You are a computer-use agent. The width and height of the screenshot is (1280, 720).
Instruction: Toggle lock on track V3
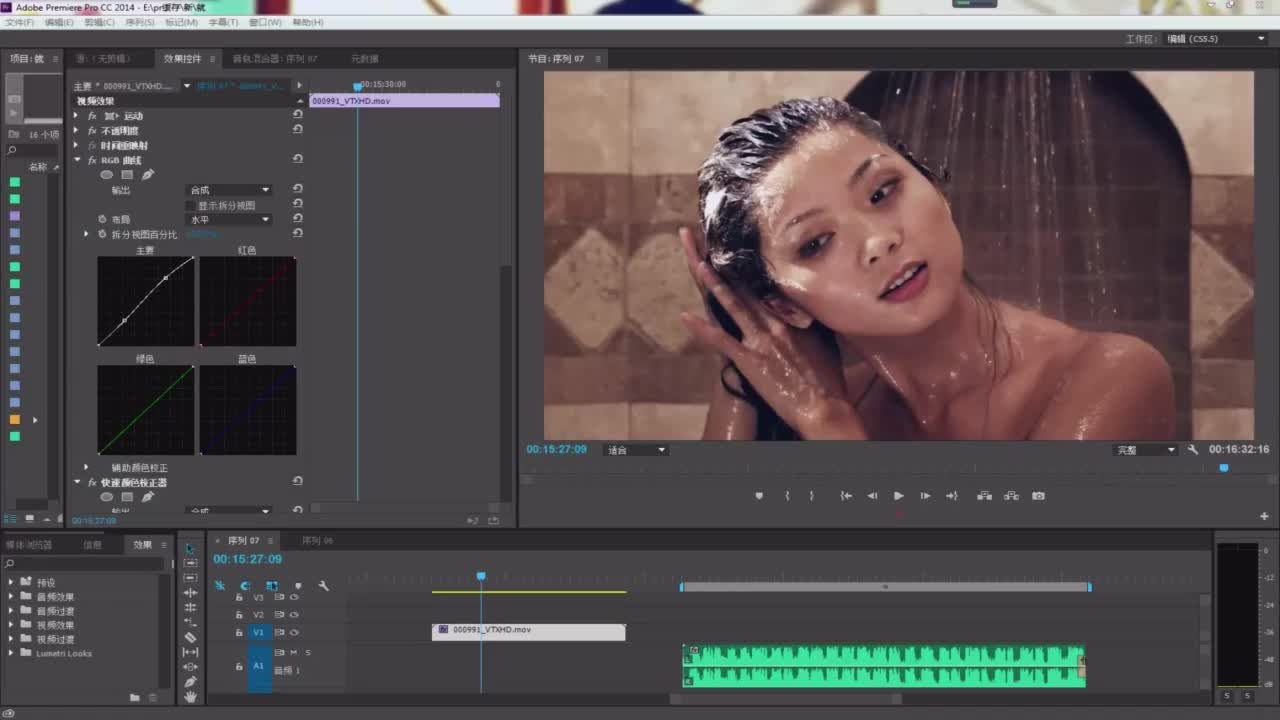(239, 597)
